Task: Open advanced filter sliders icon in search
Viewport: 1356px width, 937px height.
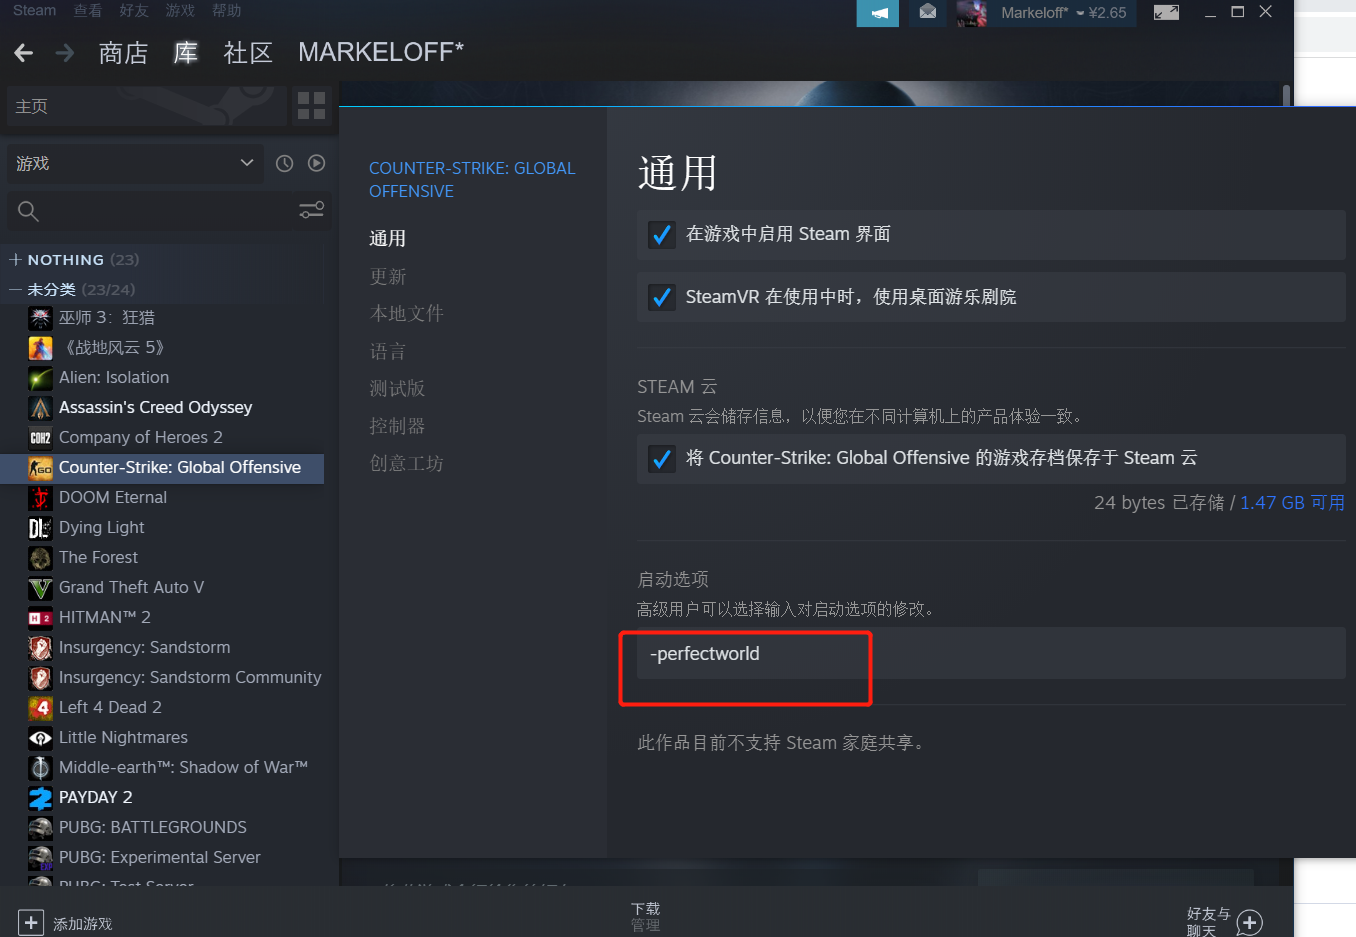Action: (x=312, y=210)
